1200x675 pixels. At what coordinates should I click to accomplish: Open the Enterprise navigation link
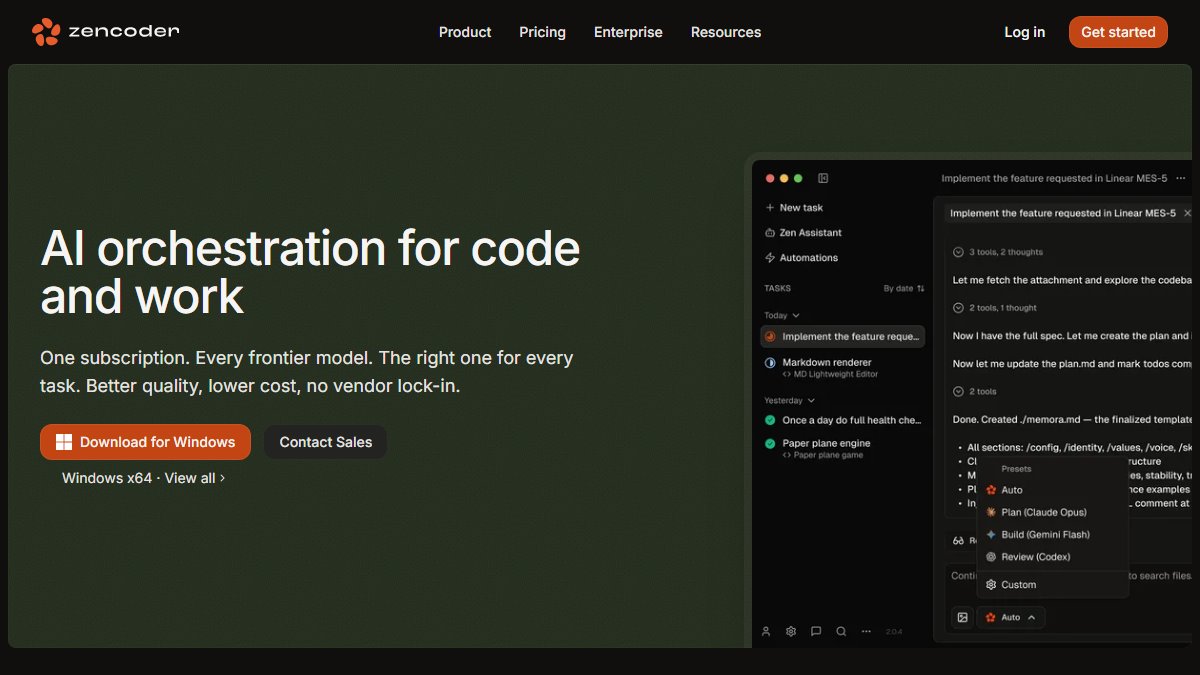628,32
